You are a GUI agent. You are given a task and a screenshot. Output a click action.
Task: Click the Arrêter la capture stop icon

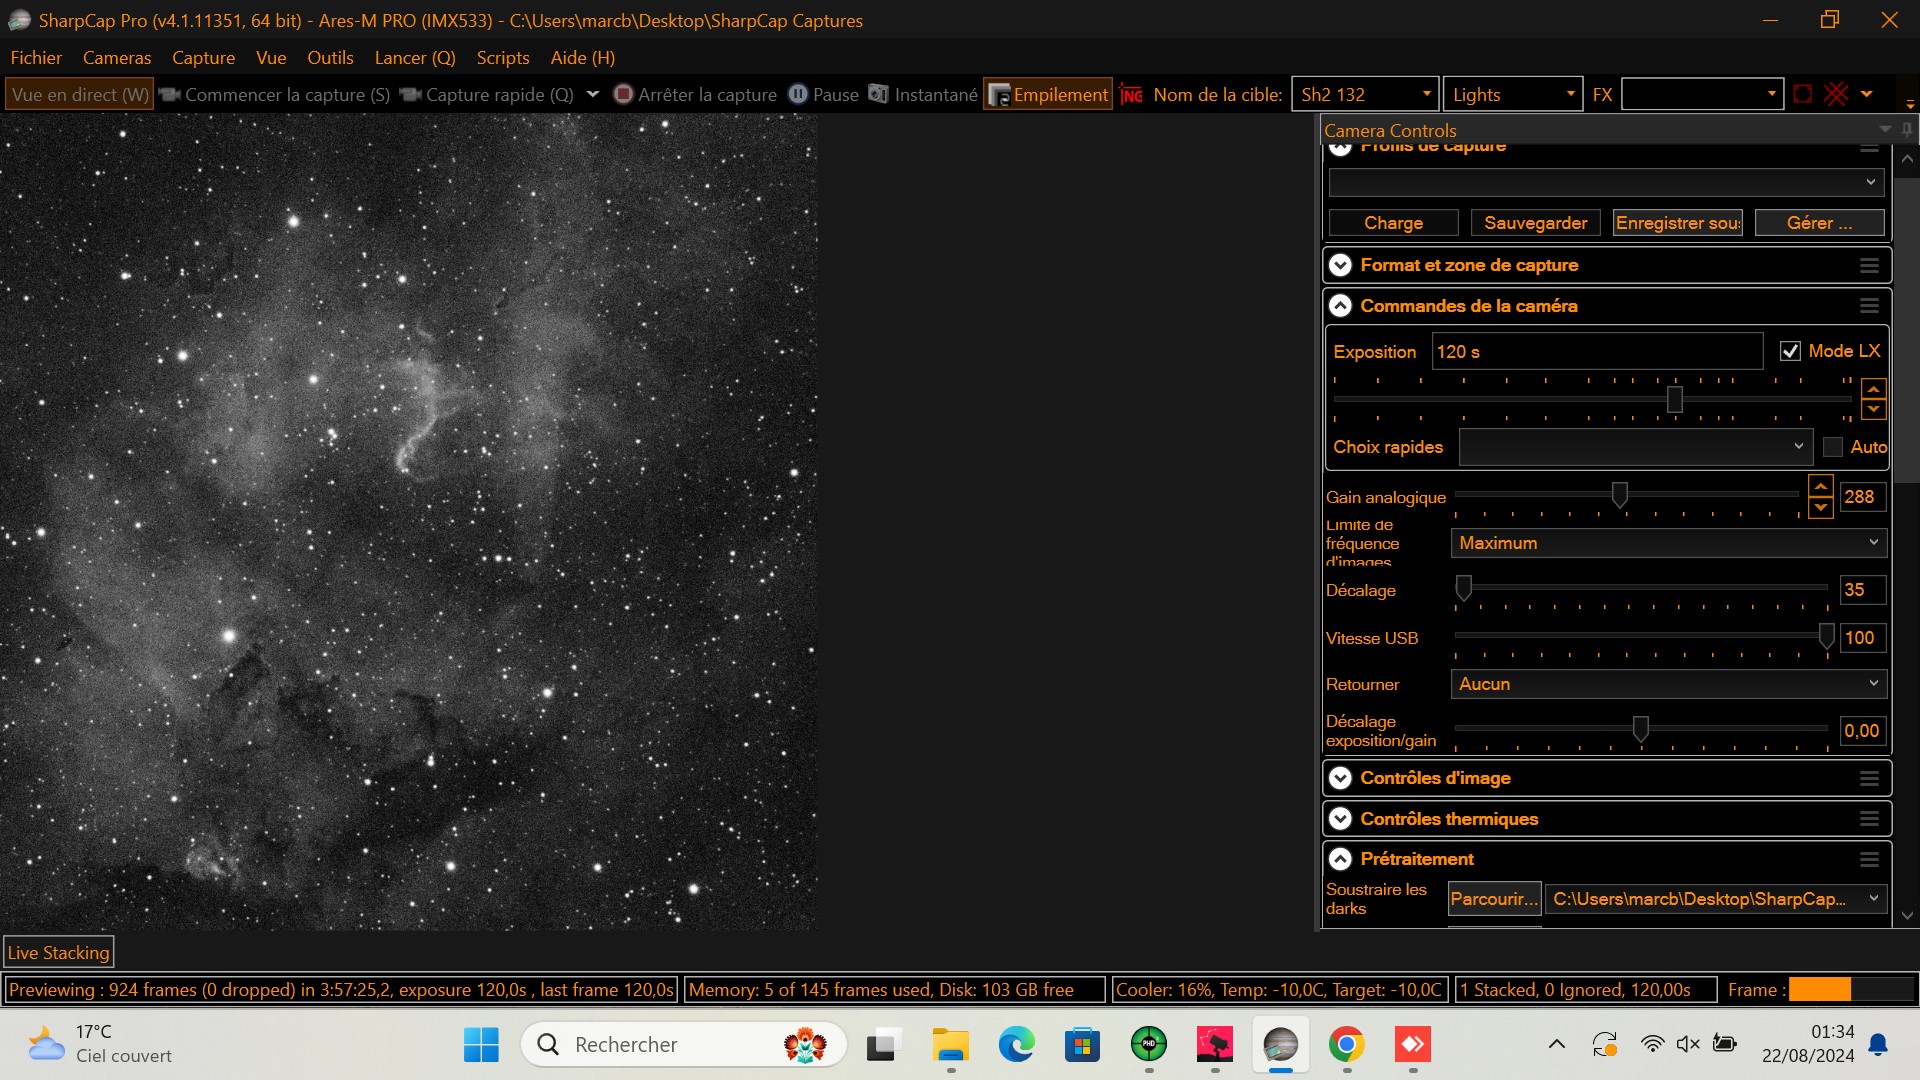coord(623,94)
